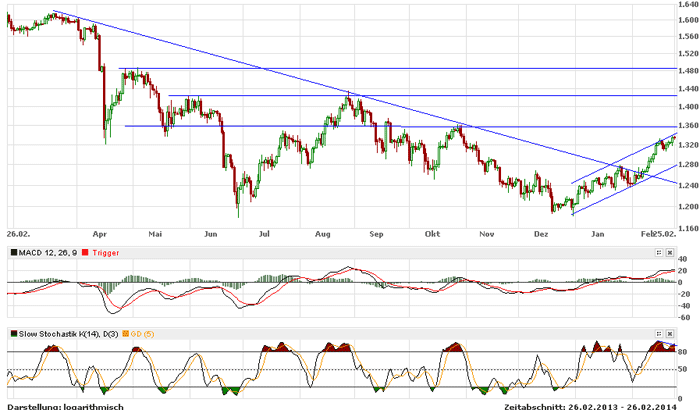Click the 1.640 price axis label

coord(686,4)
